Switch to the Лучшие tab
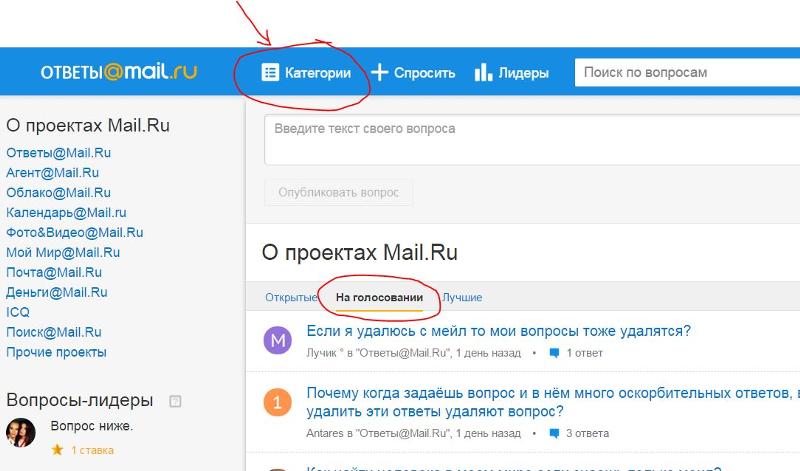This screenshot has height=471, width=800. click(x=462, y=297)
